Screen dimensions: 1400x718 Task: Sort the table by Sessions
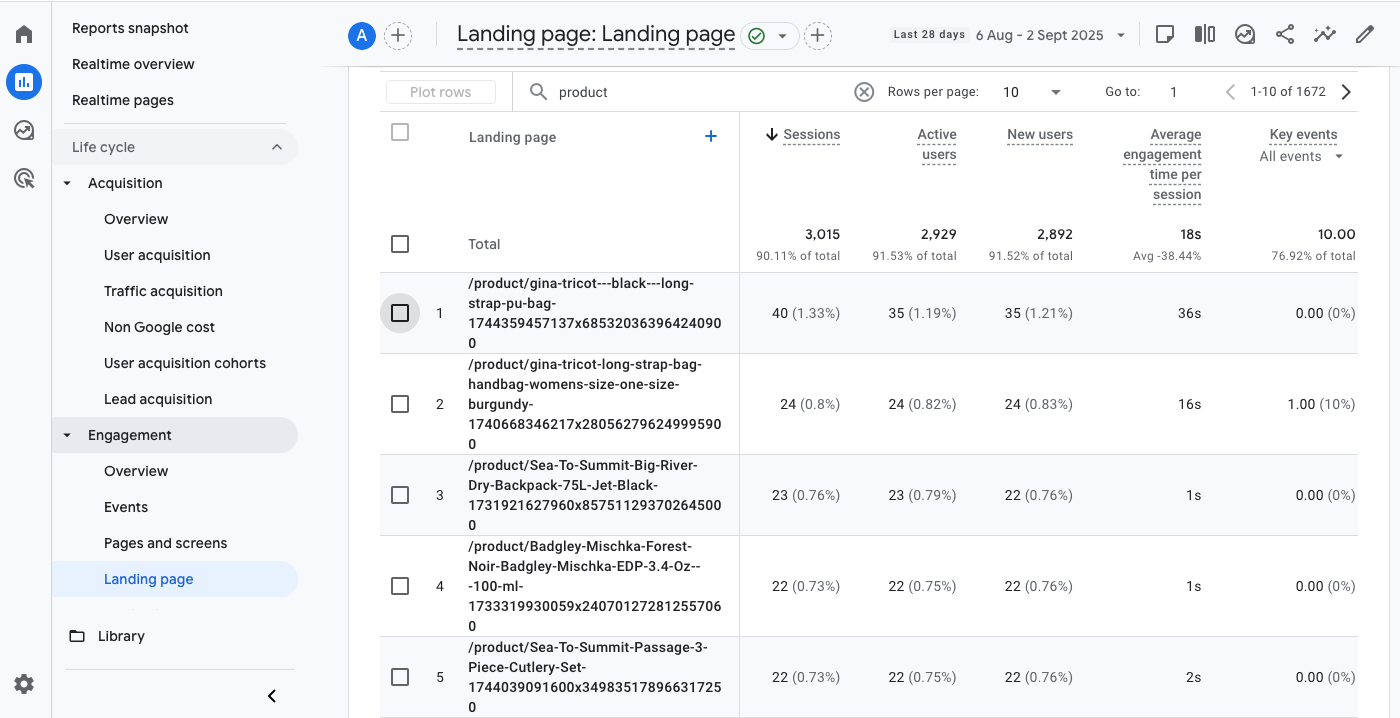pos(812,134)
